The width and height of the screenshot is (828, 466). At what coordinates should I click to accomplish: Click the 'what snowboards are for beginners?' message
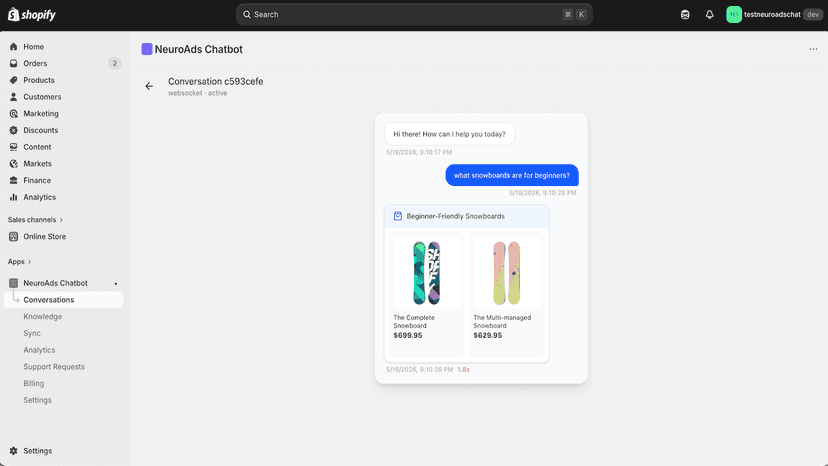512,175
